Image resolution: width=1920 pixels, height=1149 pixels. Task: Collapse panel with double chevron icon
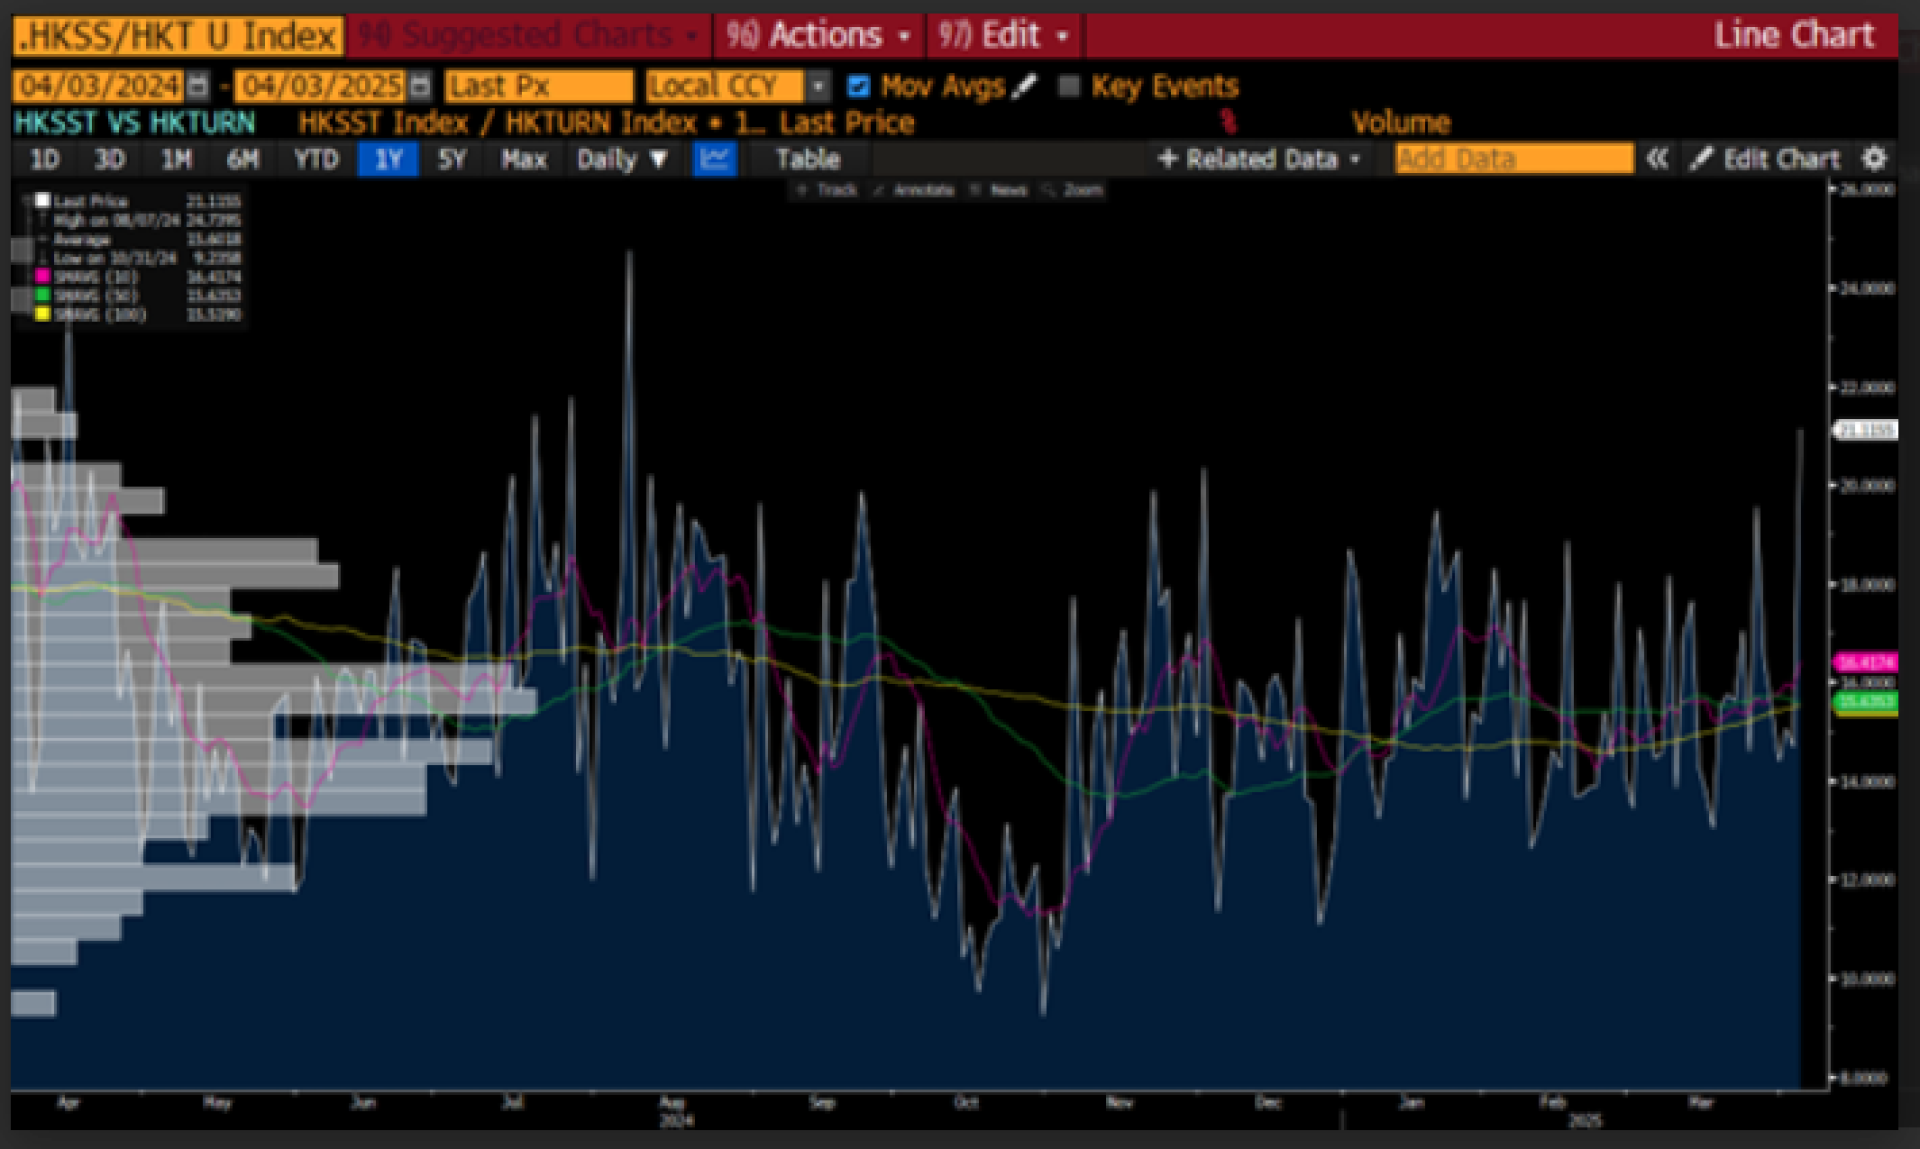coord(1657,159)
